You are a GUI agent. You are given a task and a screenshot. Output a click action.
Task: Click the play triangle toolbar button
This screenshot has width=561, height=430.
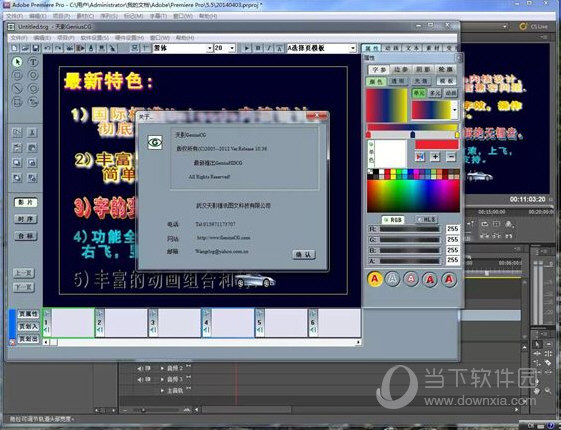(246, 48)
